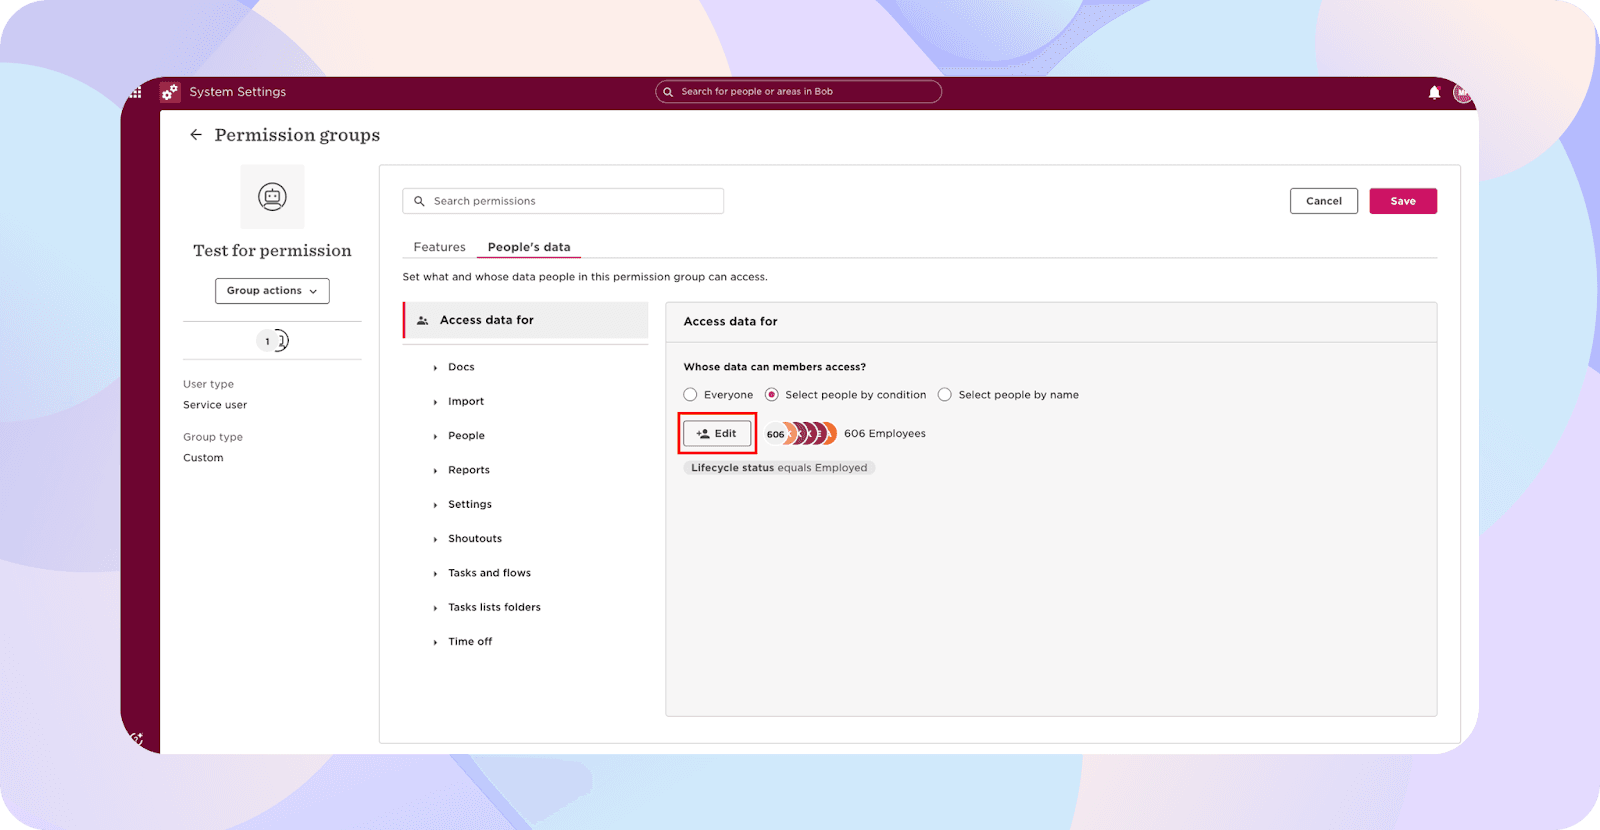Expand the Time off section

coord(470,642)
